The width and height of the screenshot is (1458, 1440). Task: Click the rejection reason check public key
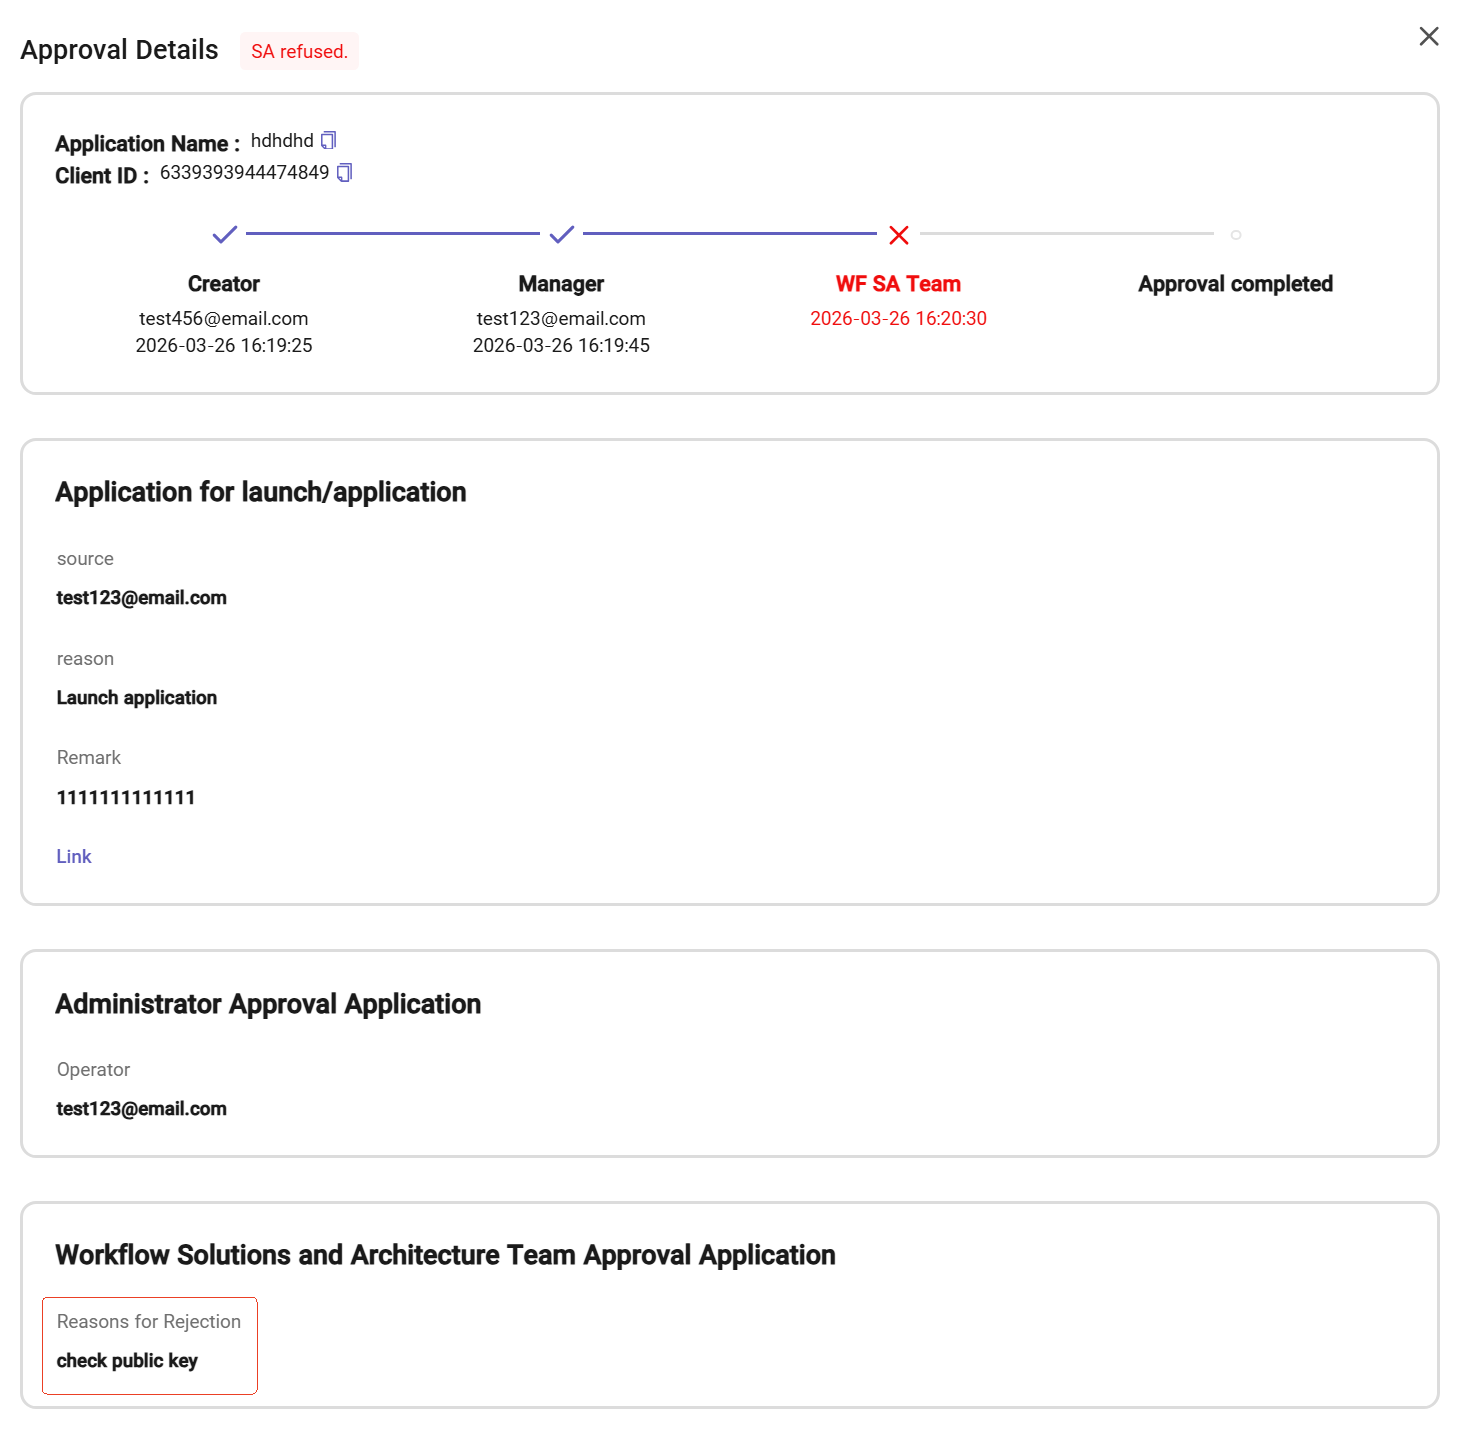[127, 1361]
